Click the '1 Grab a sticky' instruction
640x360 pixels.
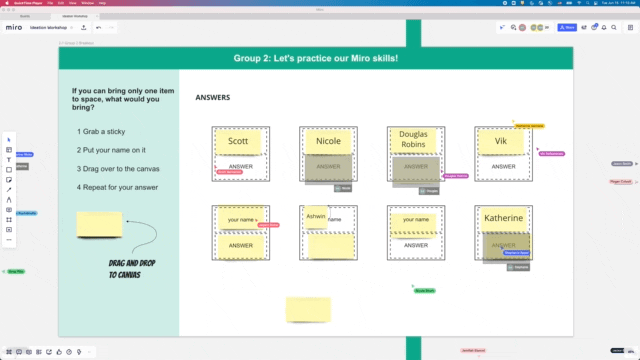coord(101,131)
